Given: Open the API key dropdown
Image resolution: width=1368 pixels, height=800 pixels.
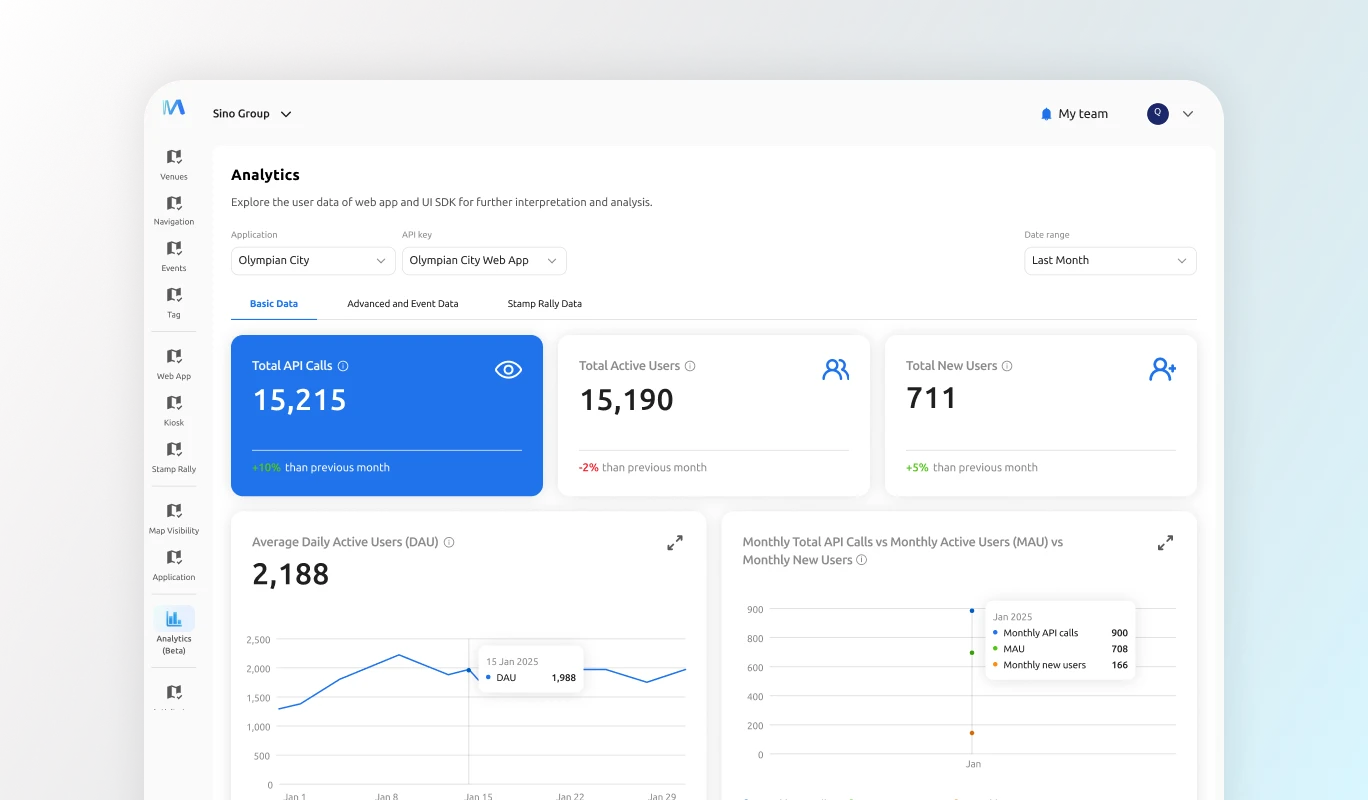Looking at the screenshot, I should point(484,260).
